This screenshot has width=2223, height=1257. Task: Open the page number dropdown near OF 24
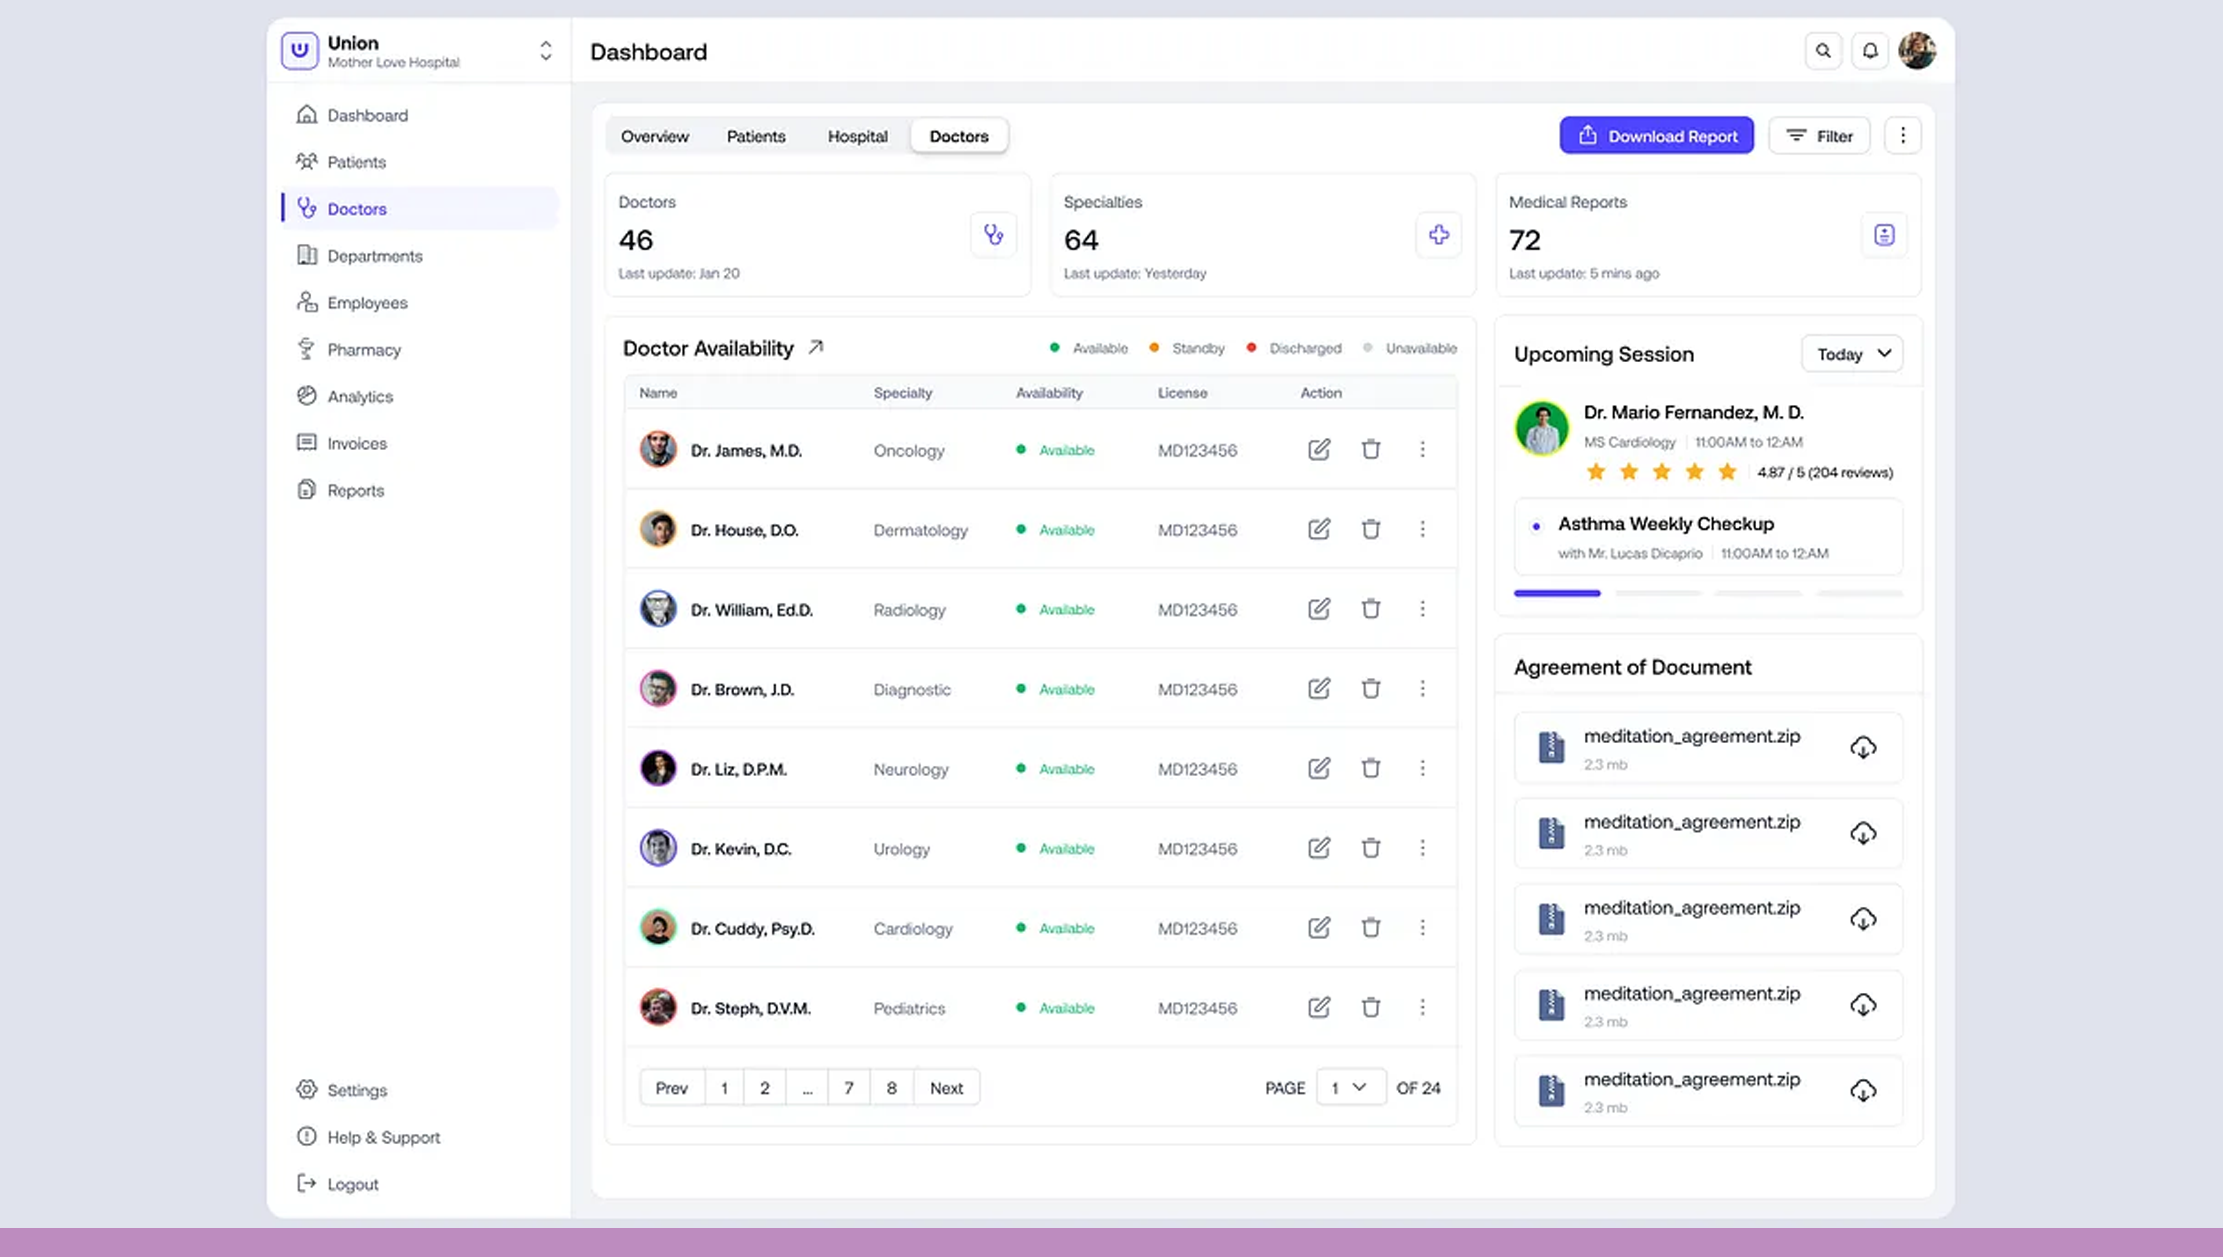pos(1351,1087)
